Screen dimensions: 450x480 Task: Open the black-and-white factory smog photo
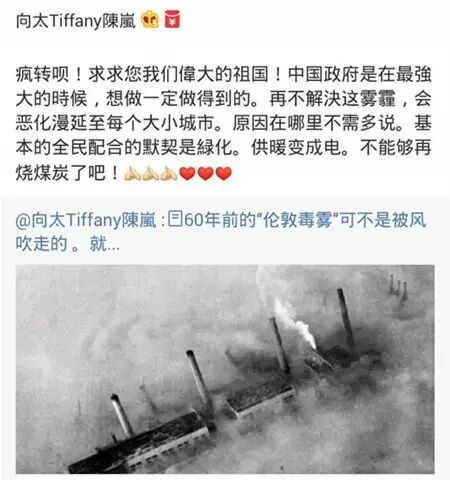225,369
